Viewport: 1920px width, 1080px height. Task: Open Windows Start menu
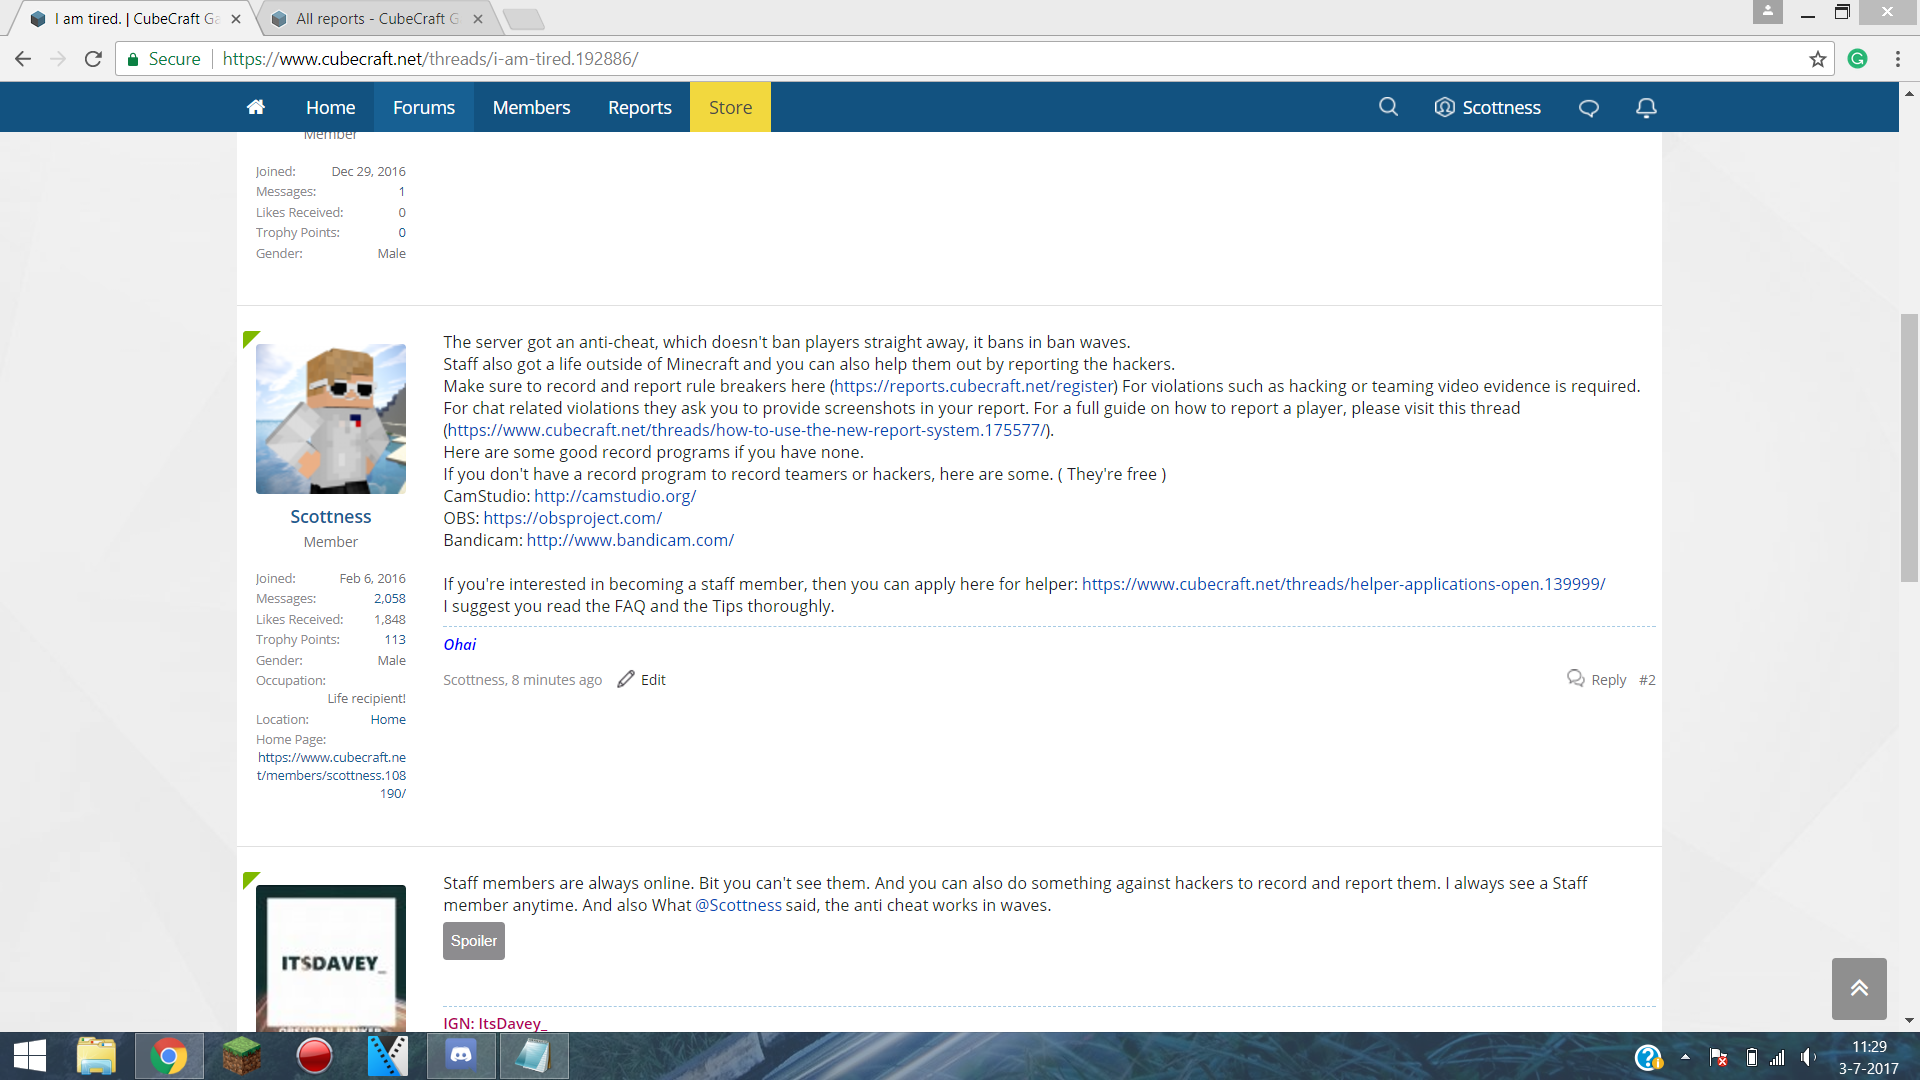pos(30,1056)
